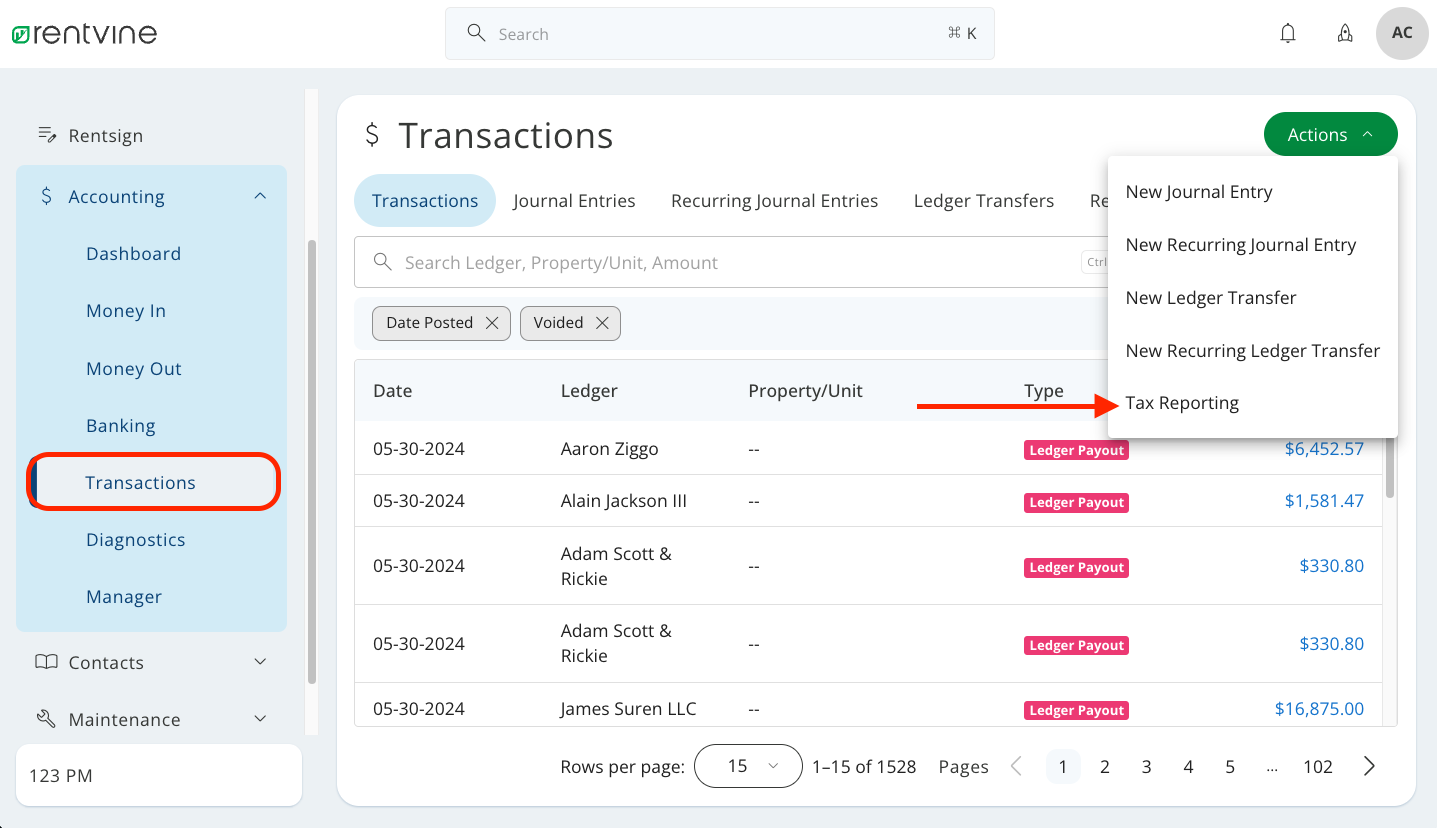Viewport: 1437px width, 828px height.
Task: Click the Accounting dollar sign icon
Action: 46,196
